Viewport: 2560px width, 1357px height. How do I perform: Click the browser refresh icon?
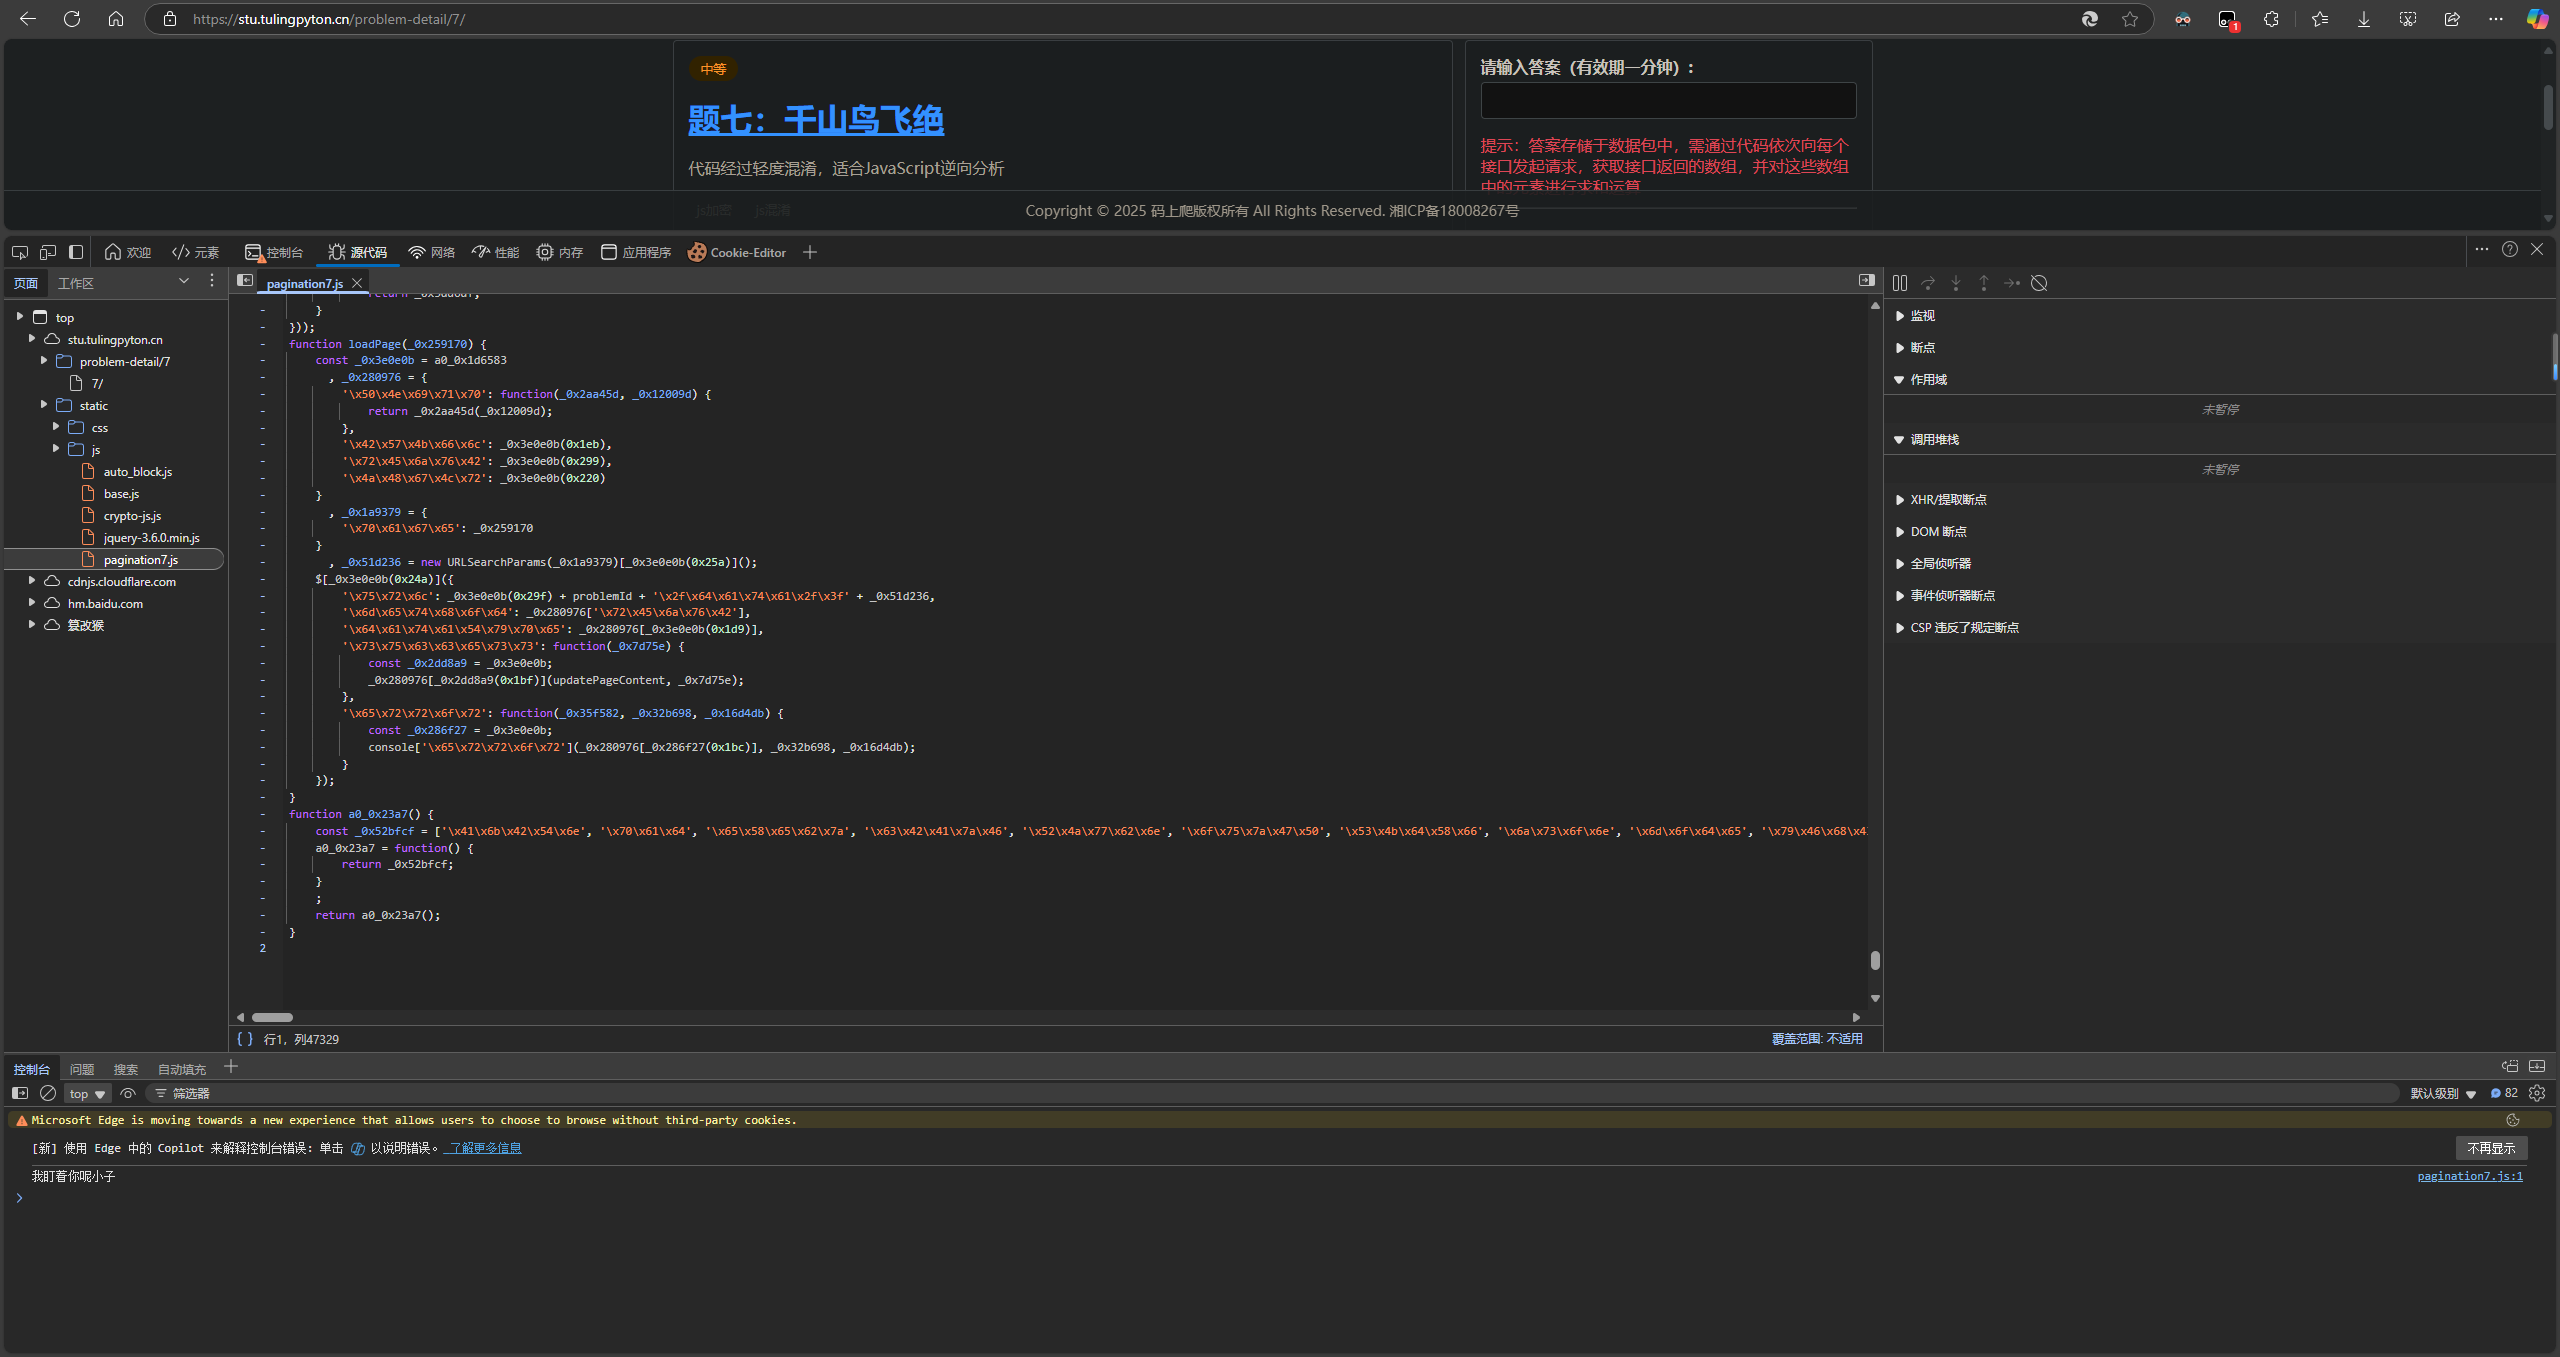[72, 19]
